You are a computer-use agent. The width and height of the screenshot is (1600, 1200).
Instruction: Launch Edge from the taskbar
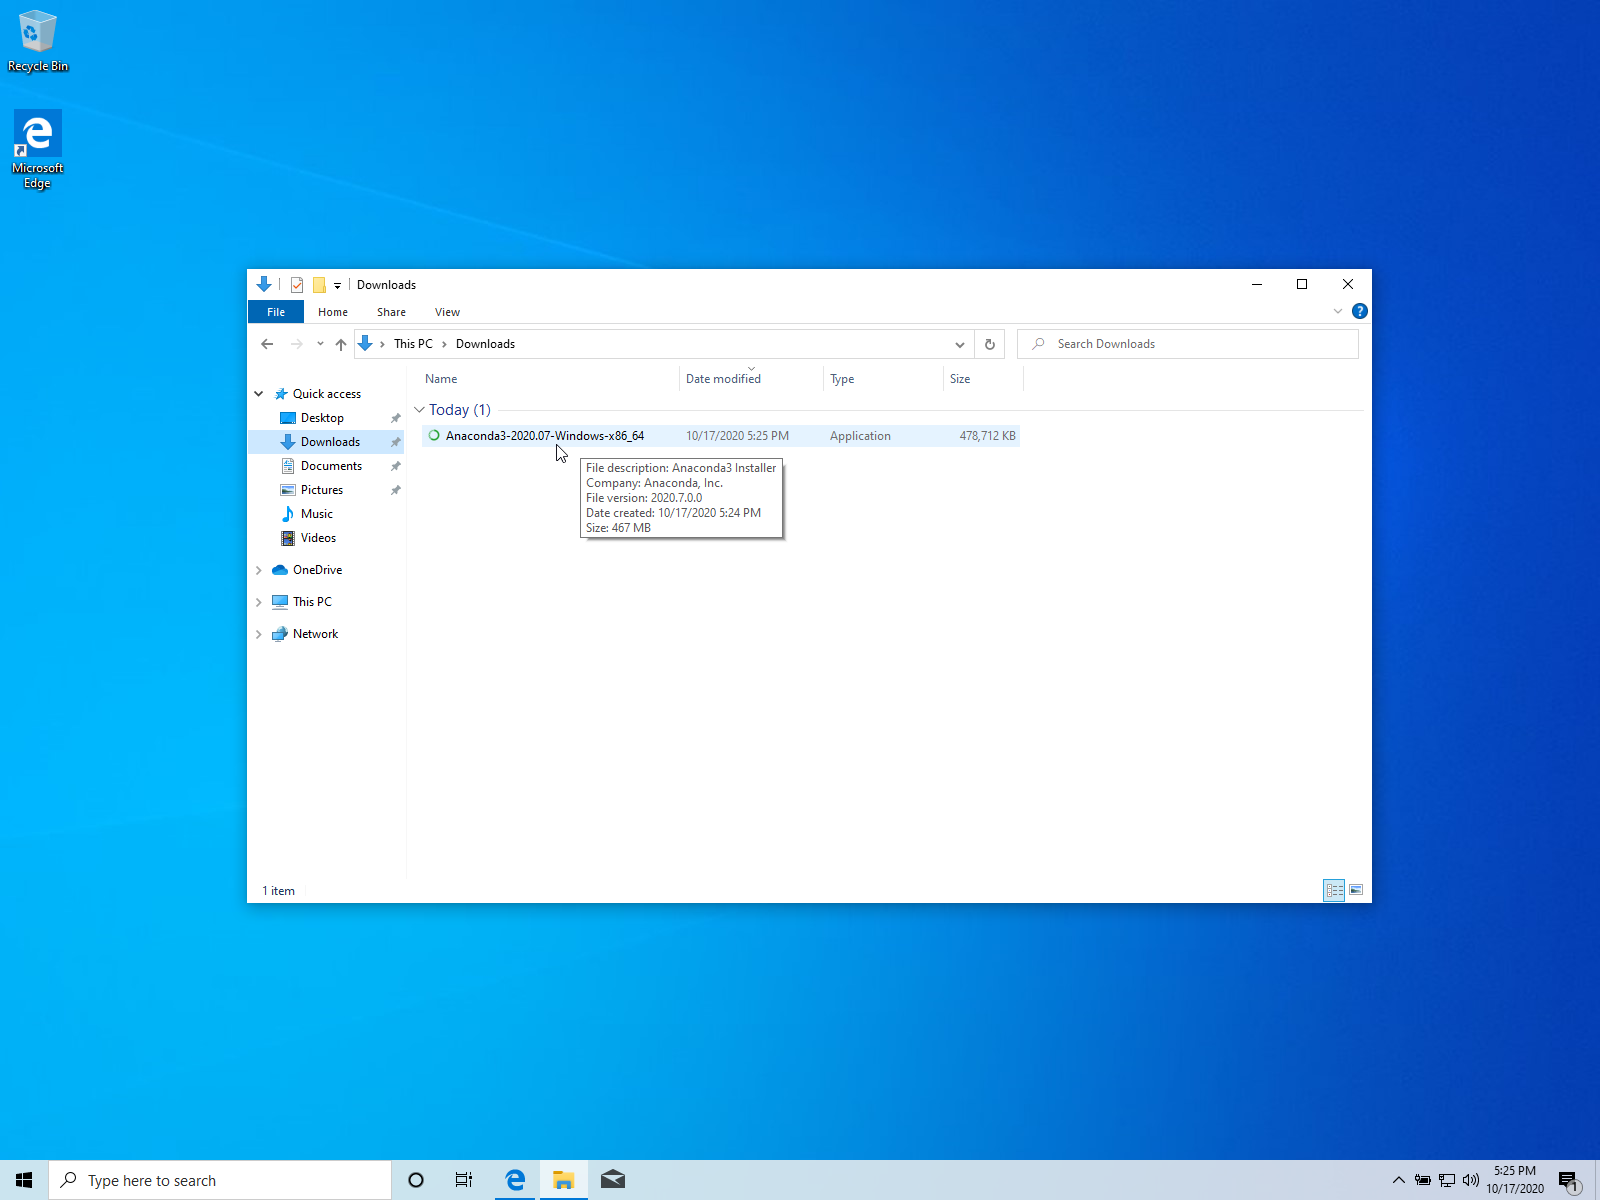click(515, 1180)
